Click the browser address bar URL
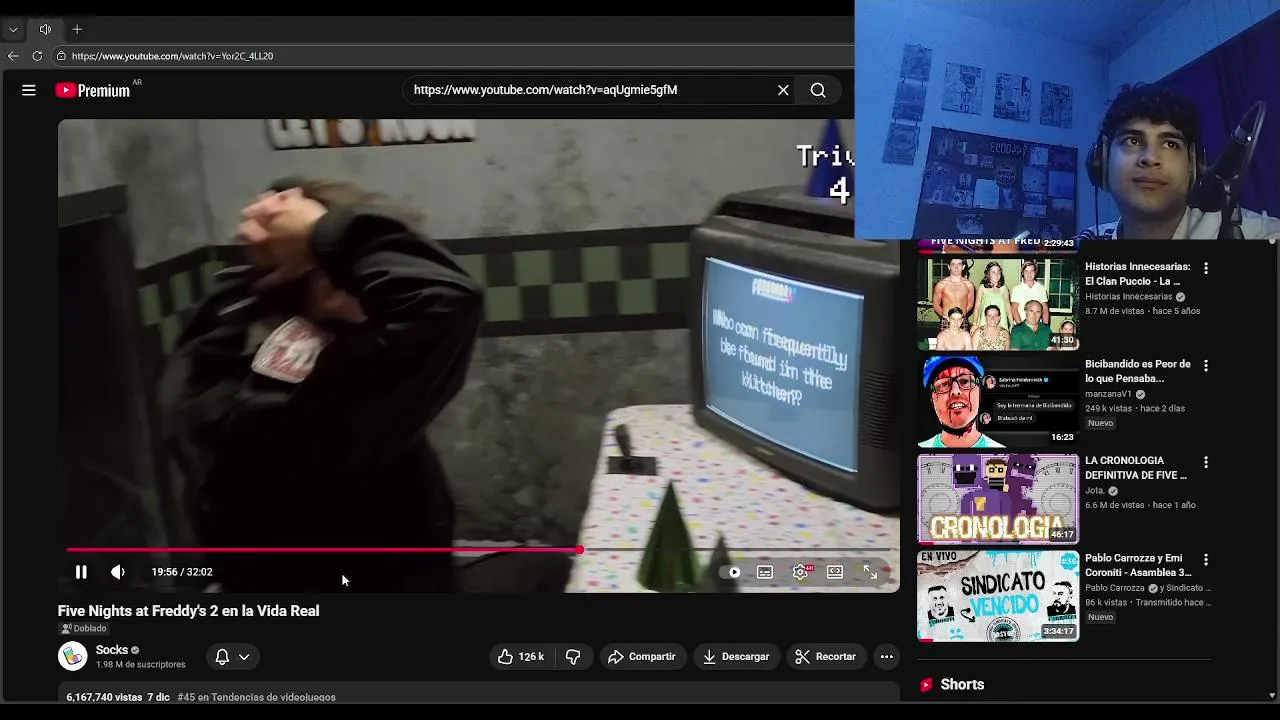Screen dimensions: 1280x720 pyautogui.click(x=172, y=56)
